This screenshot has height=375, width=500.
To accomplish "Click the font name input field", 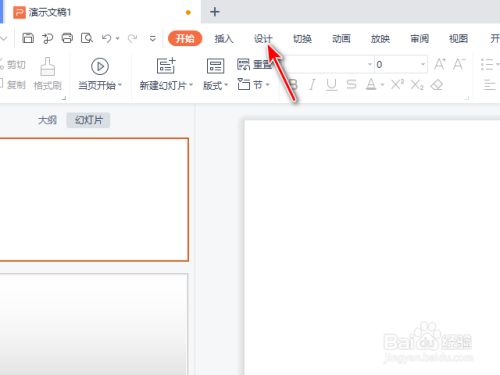I will tap(327, 64).
